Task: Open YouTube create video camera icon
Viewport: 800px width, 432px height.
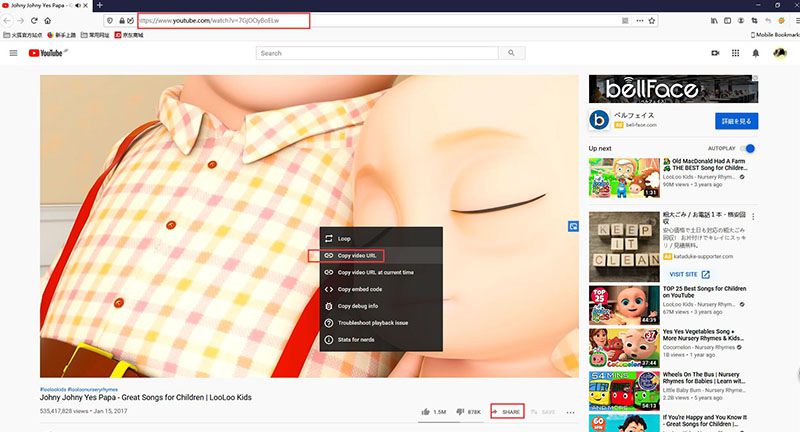Action: pyautogui.click(x=715, y=53)
